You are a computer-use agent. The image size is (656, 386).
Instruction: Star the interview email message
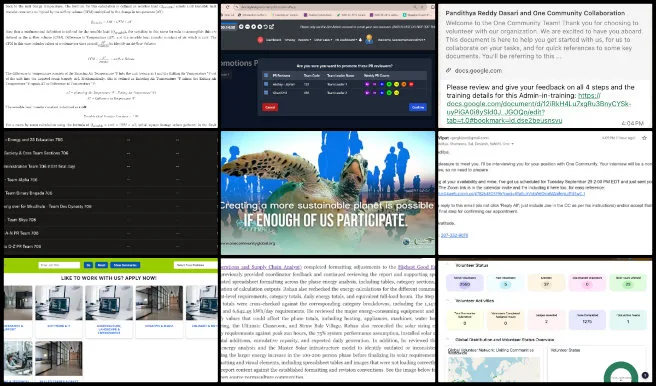click(x=644, y=138)
